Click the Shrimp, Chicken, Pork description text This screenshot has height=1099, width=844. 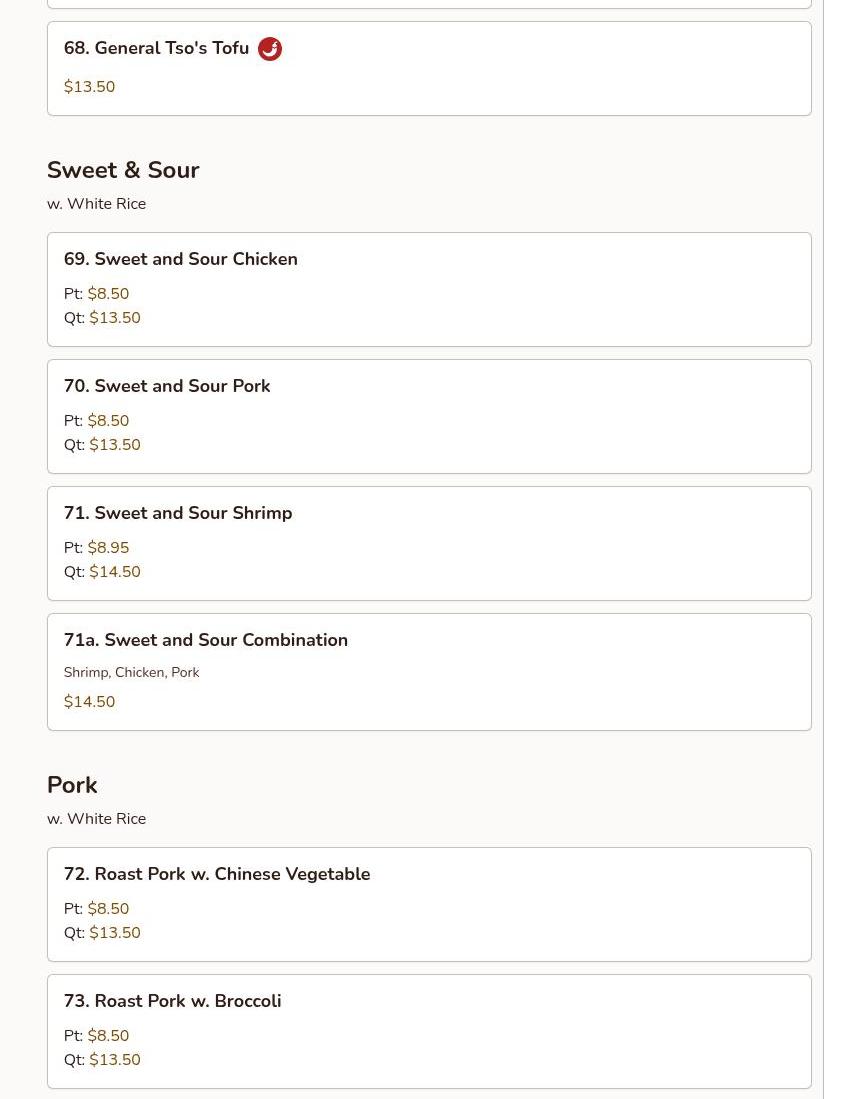(x=132, y=673)
